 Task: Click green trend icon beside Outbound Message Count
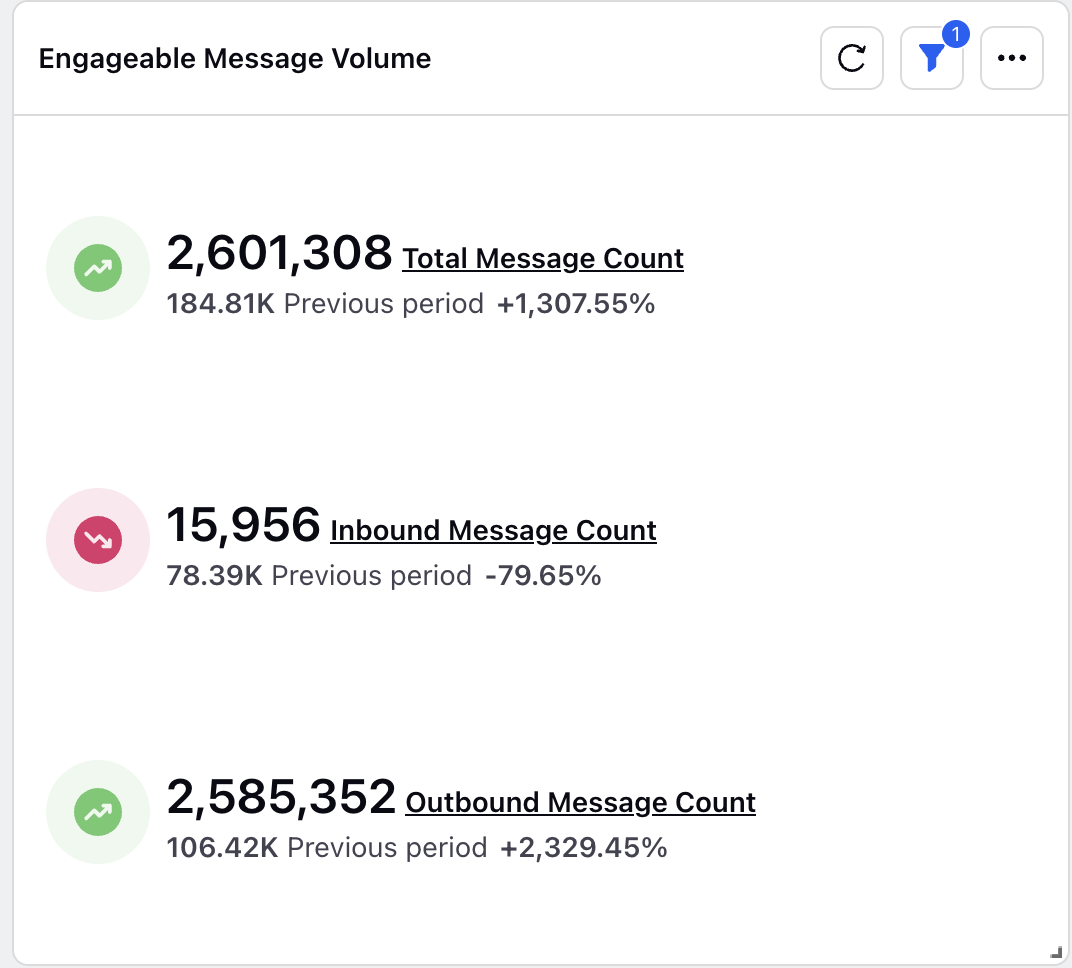coord(98,812)
